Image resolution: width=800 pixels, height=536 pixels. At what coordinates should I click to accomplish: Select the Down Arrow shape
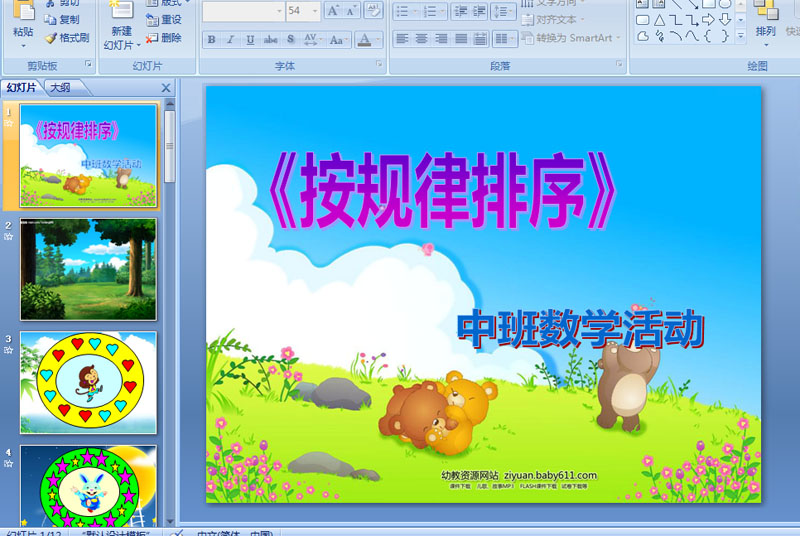(724, 20)
